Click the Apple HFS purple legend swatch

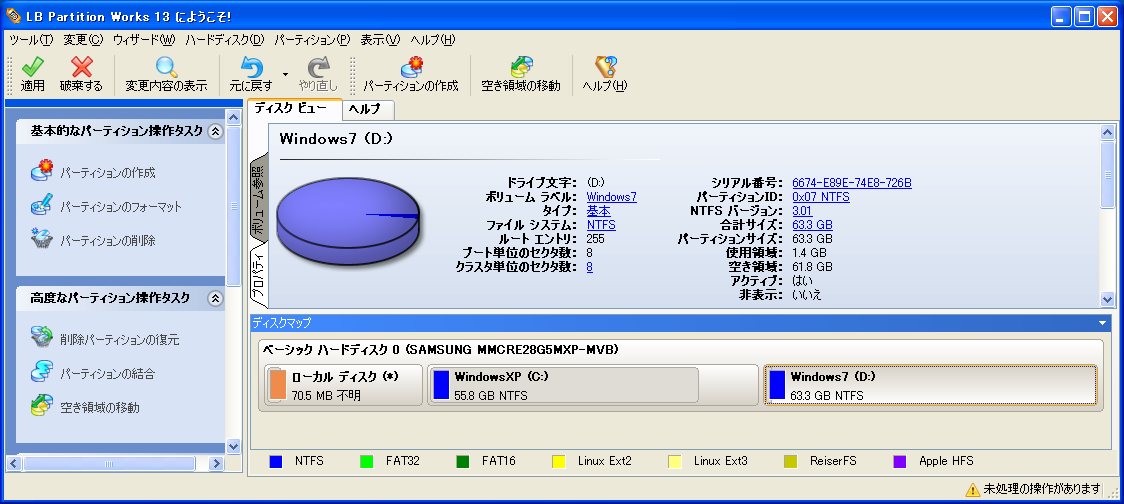(900, 462)
